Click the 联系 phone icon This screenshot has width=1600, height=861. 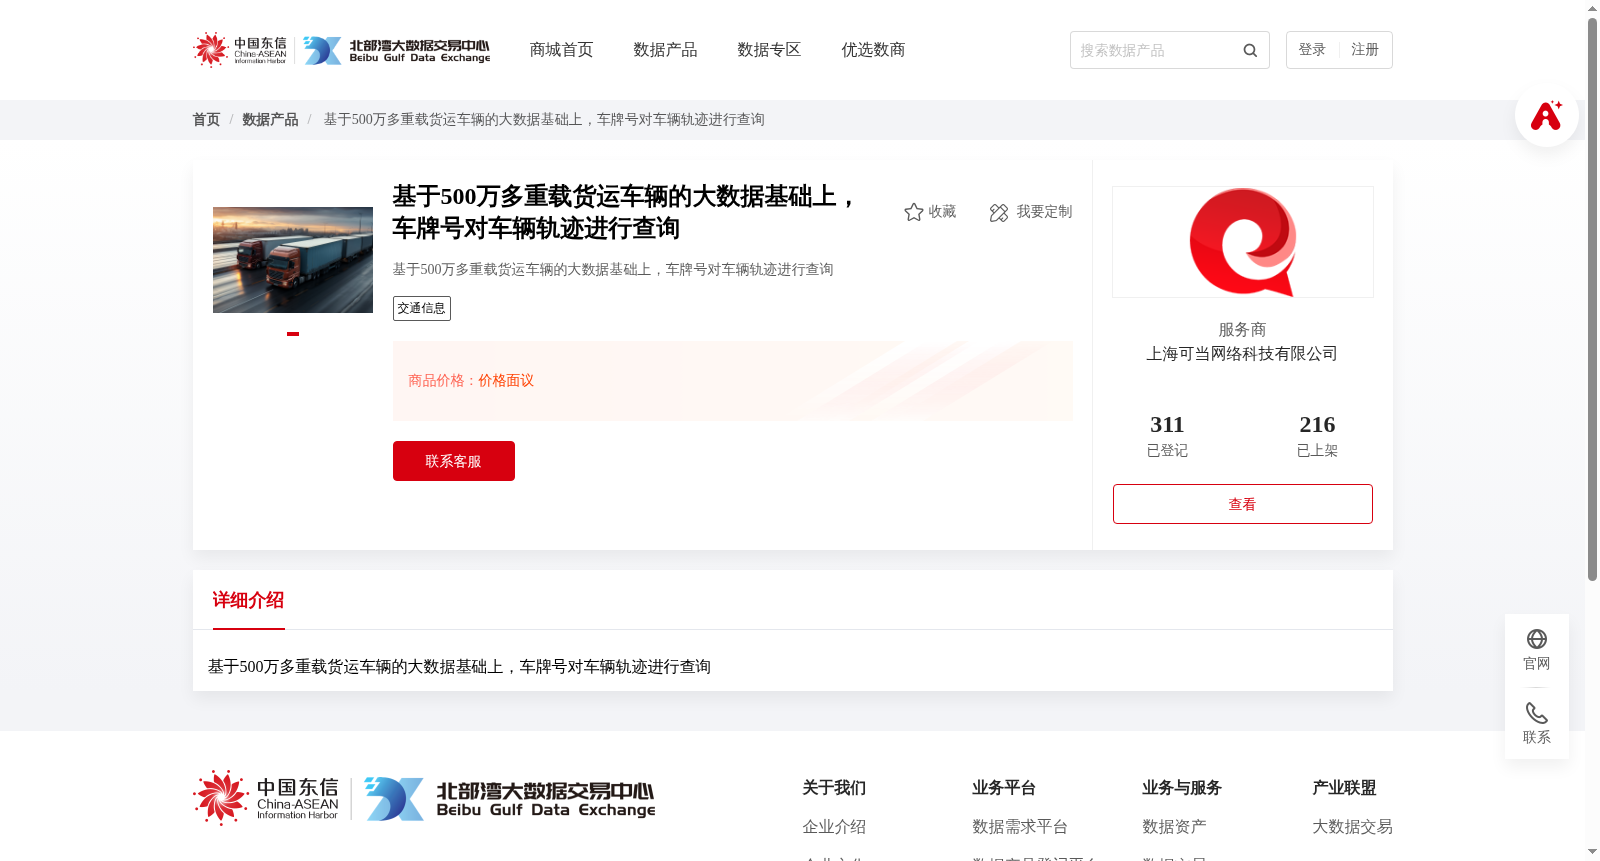1537,713
